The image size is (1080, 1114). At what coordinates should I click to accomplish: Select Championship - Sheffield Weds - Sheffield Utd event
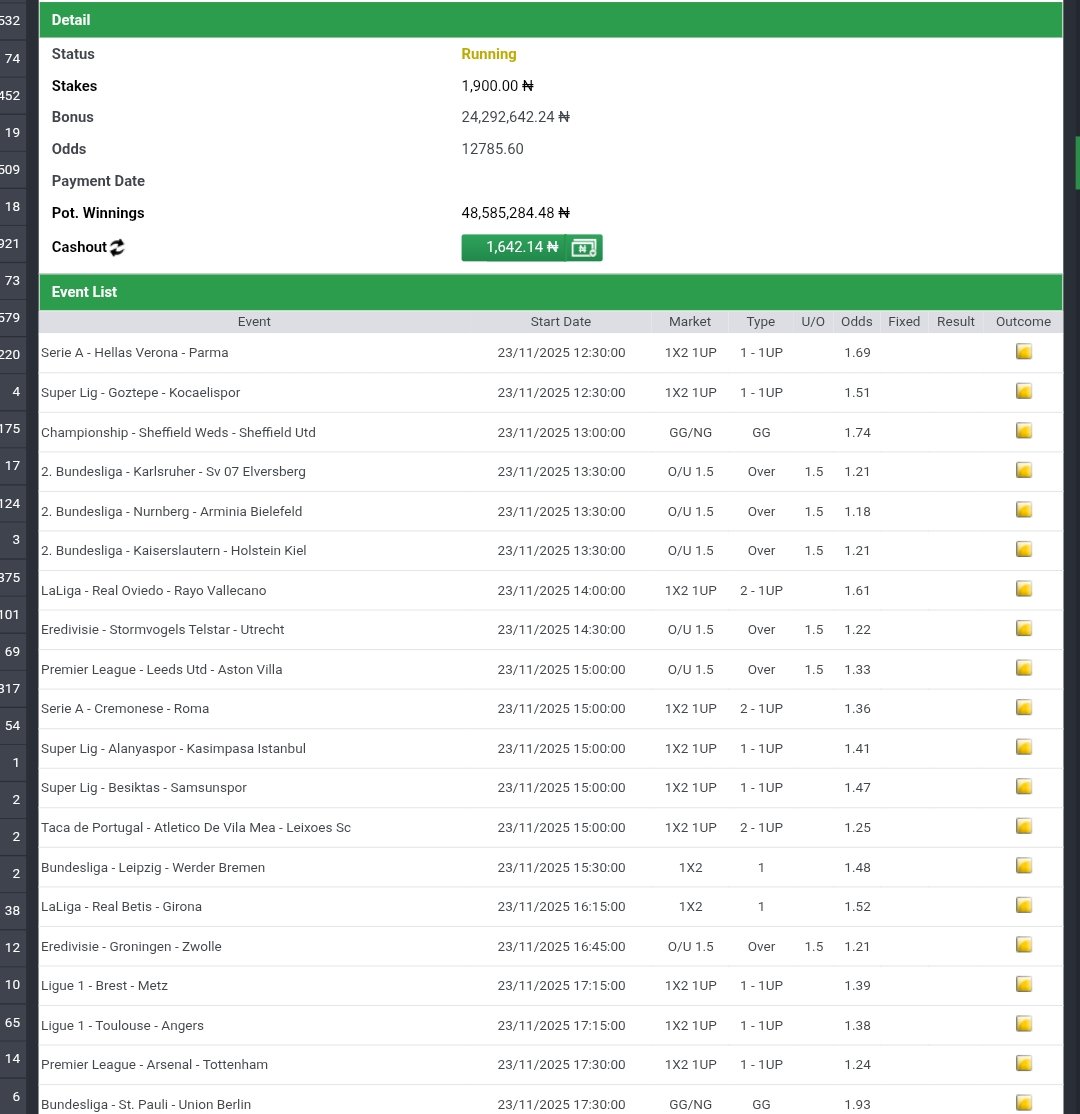pyautogui.click(x=178, y=432)
